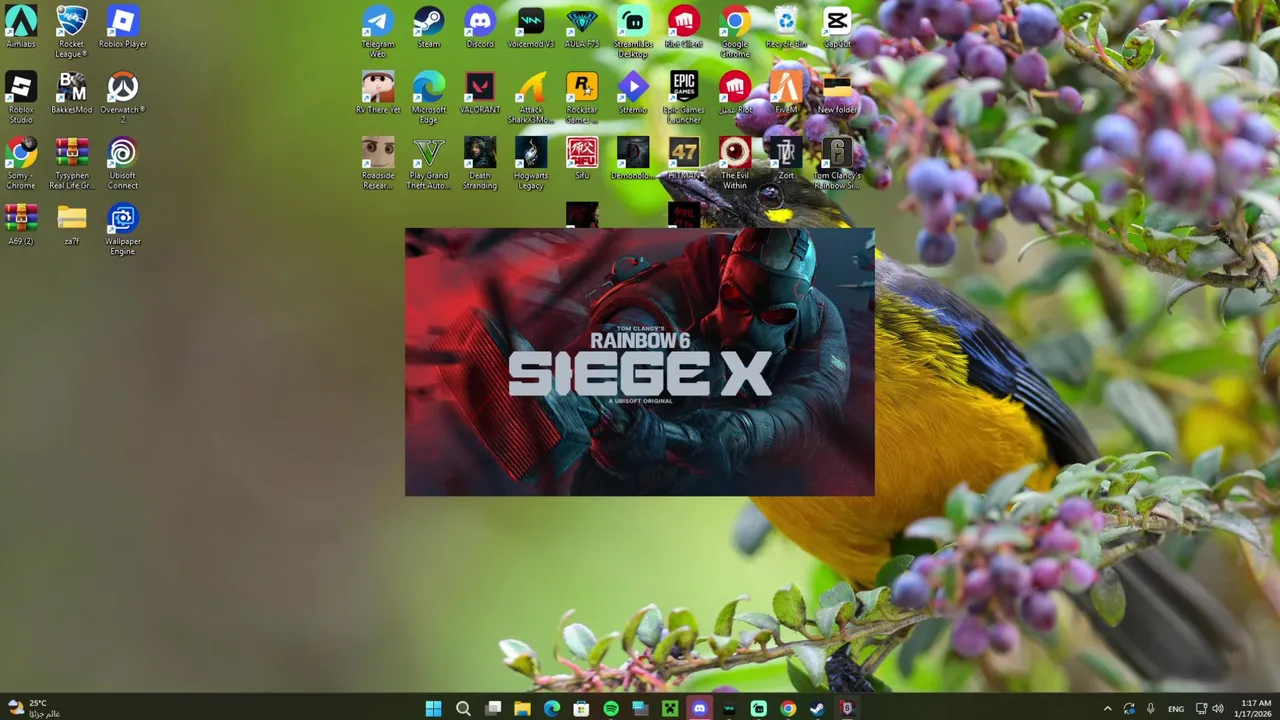Open File Explorer from the taskbar
The image size is (1280, 720).
[522, 708]
